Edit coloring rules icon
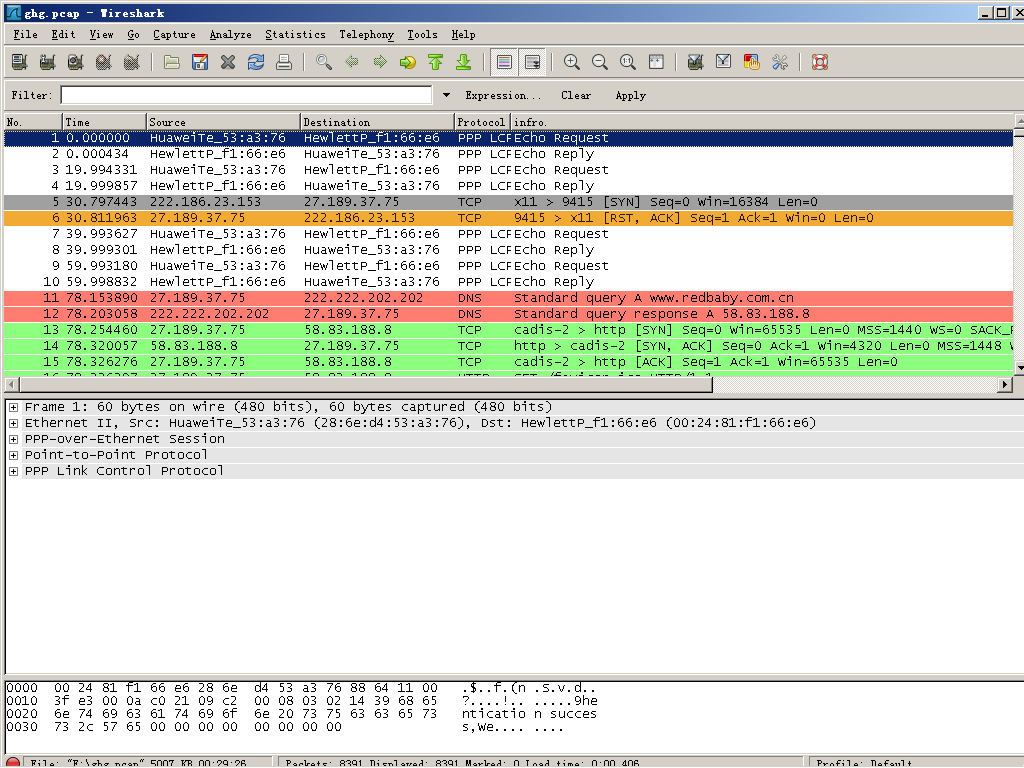 coord(752,62)
